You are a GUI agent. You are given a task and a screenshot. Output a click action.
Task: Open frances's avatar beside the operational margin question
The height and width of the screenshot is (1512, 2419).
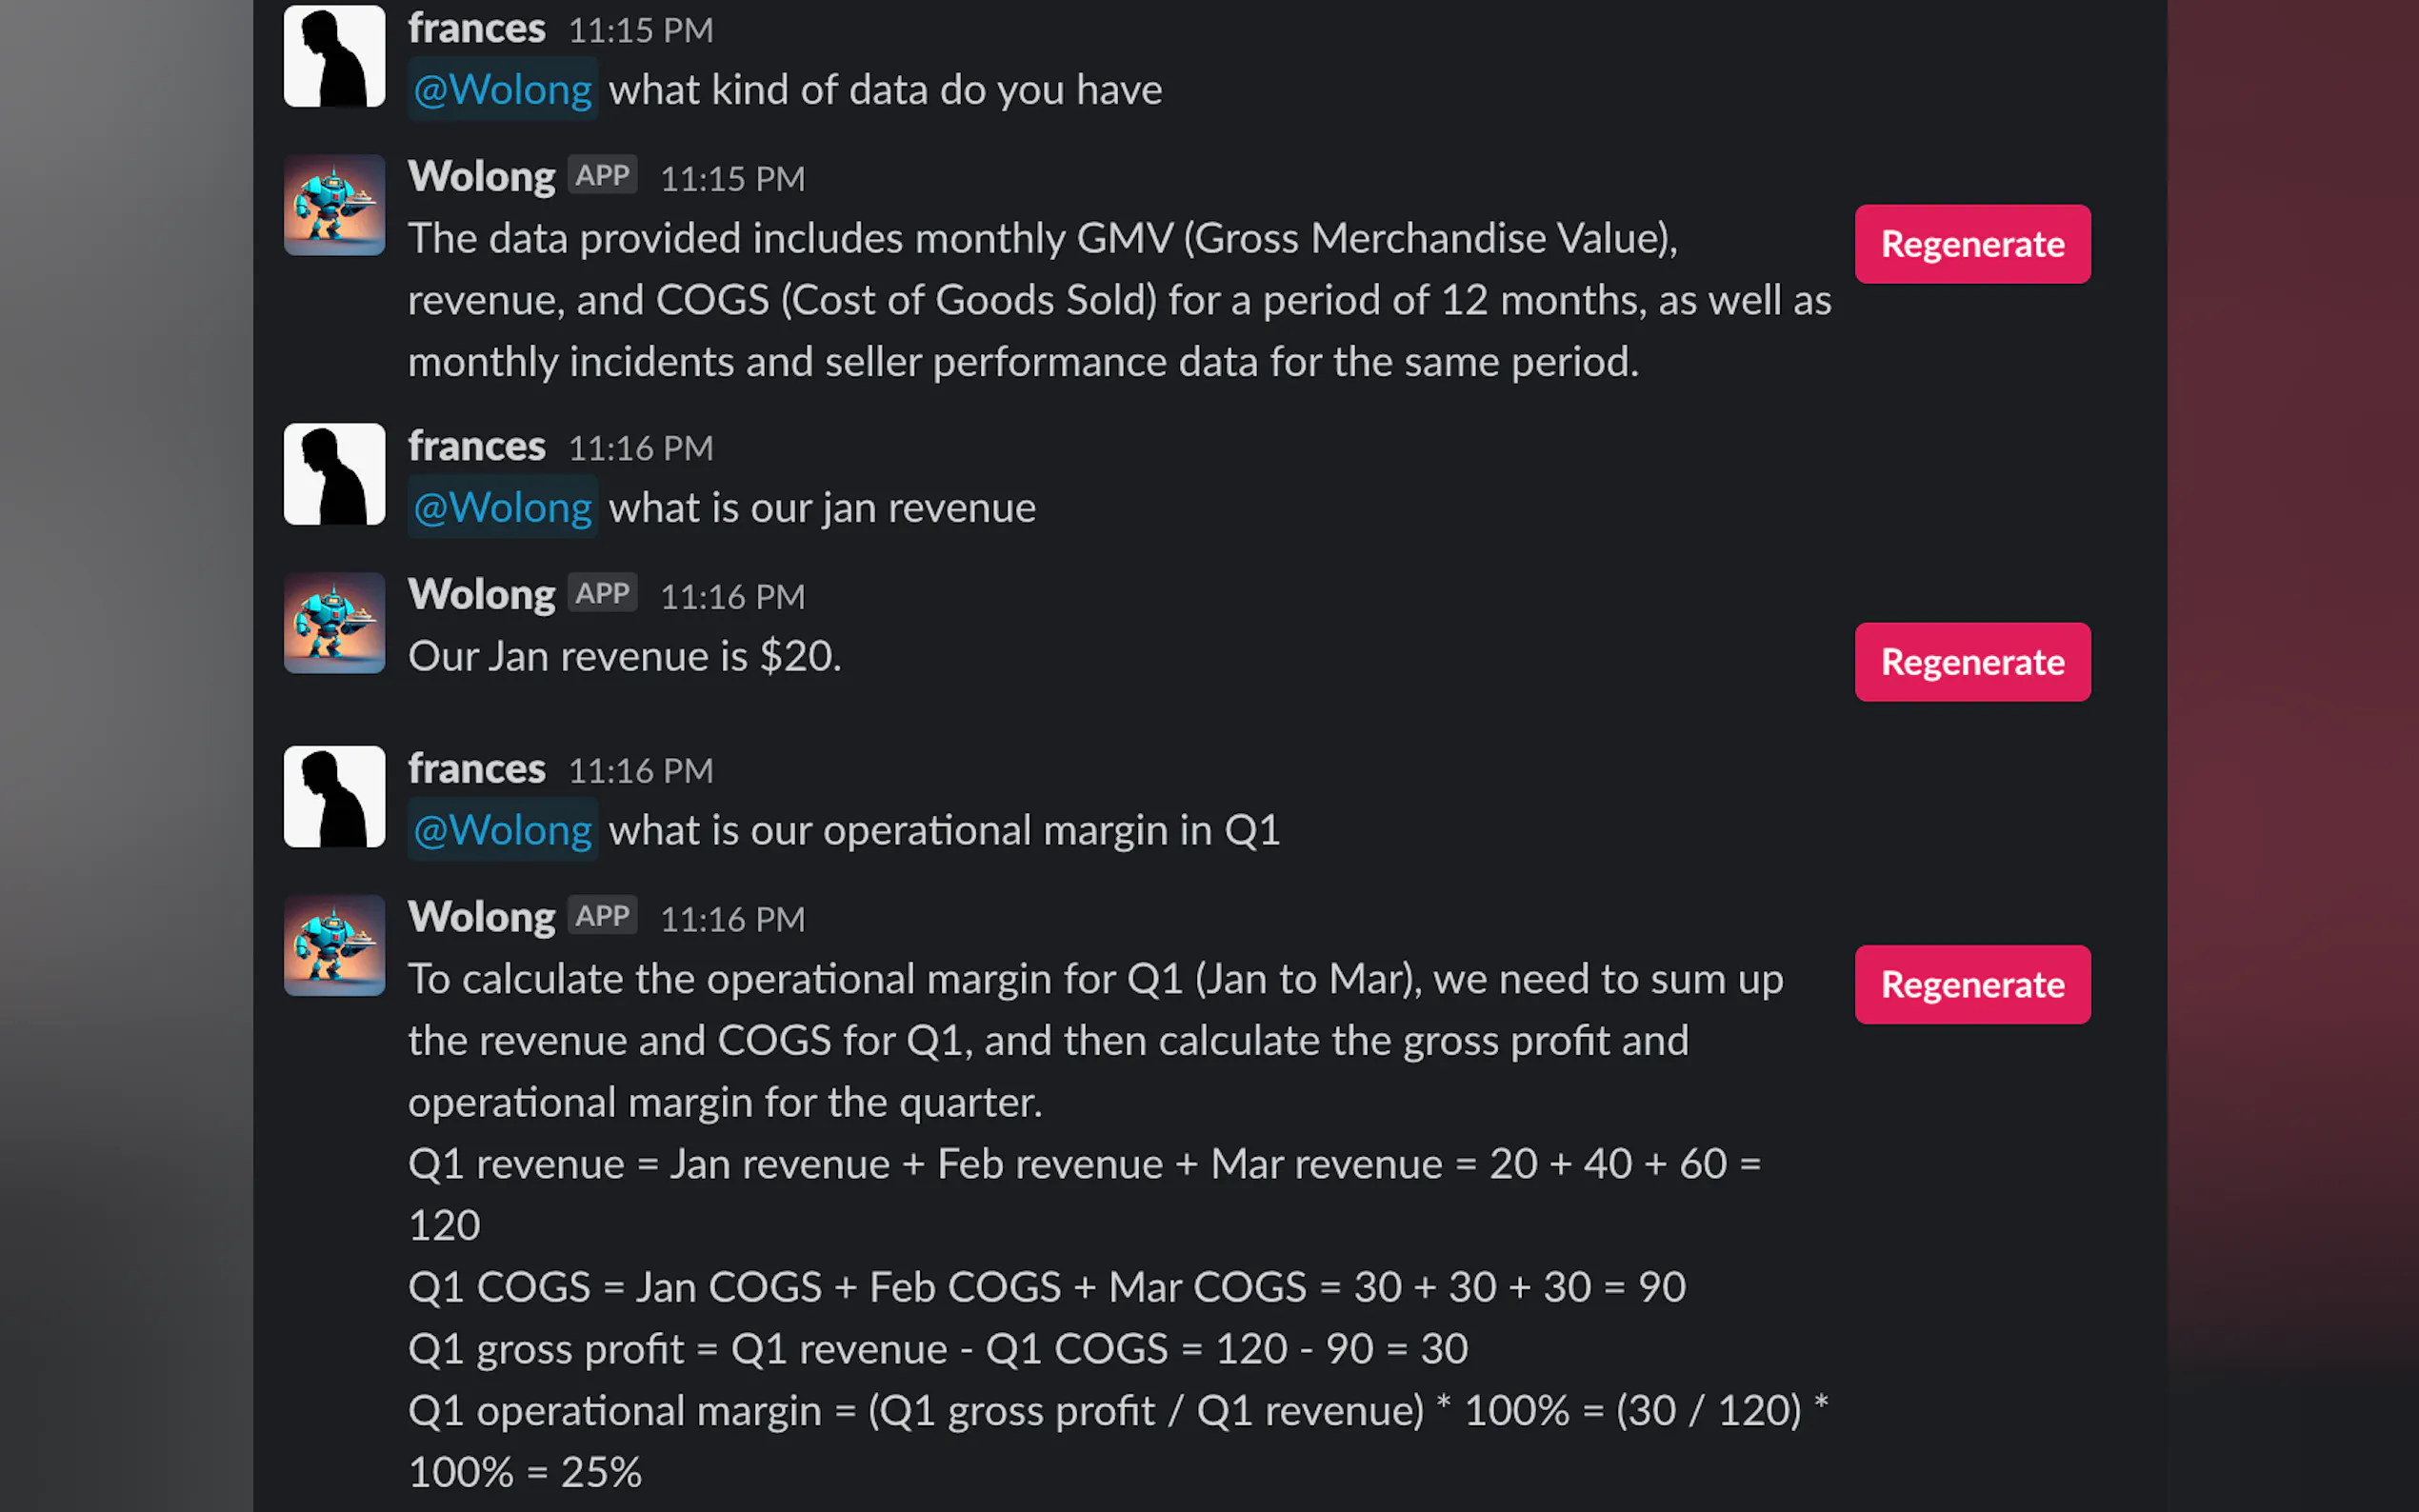(x=334, y=796)
